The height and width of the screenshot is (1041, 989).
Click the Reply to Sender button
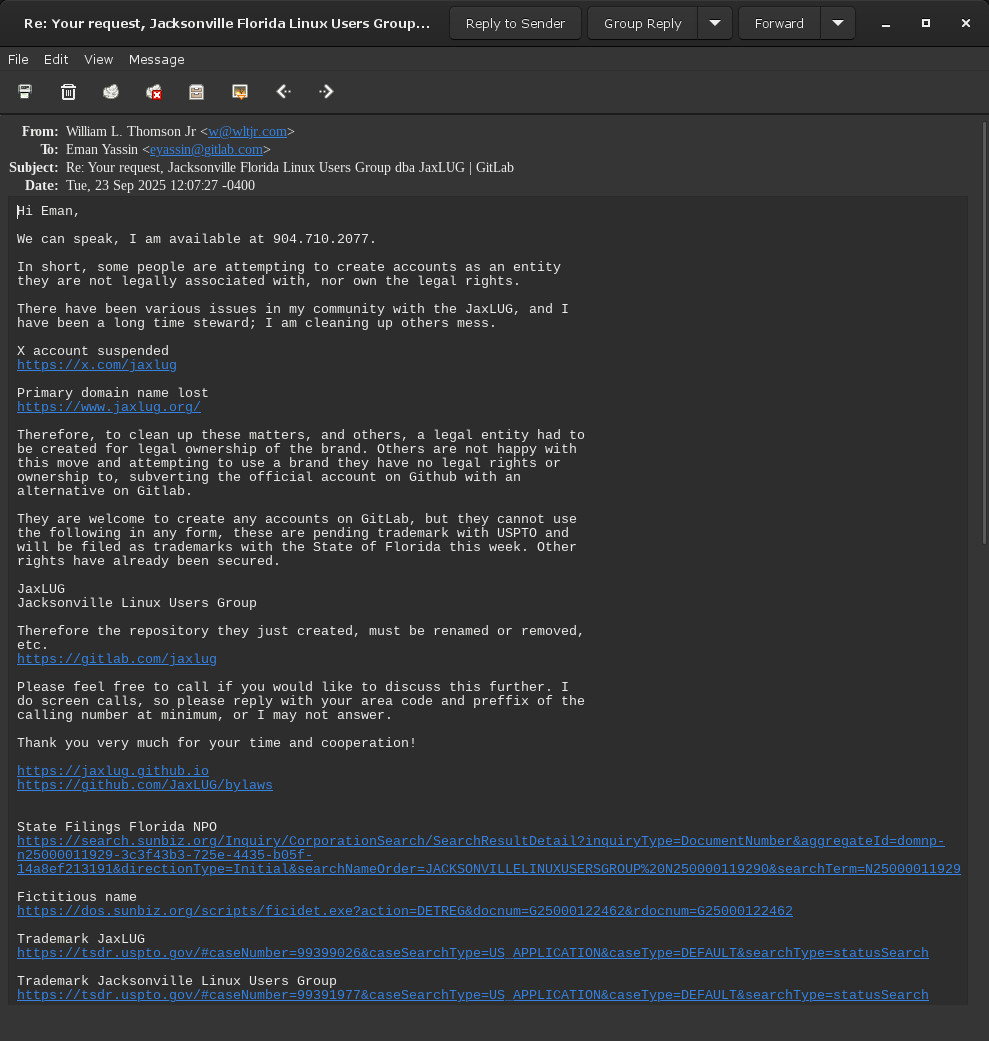(515, 23)
